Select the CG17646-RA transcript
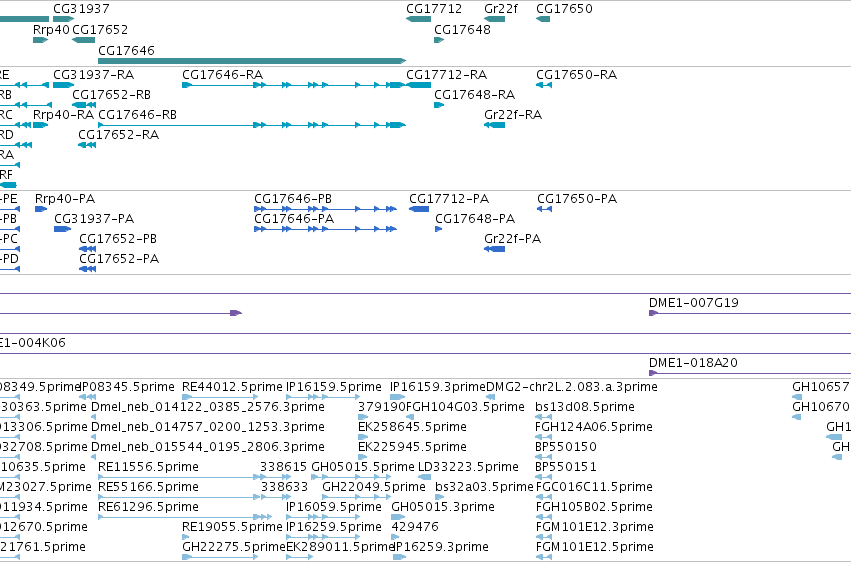This screenshot has height=562, width=851. (294, 85)
